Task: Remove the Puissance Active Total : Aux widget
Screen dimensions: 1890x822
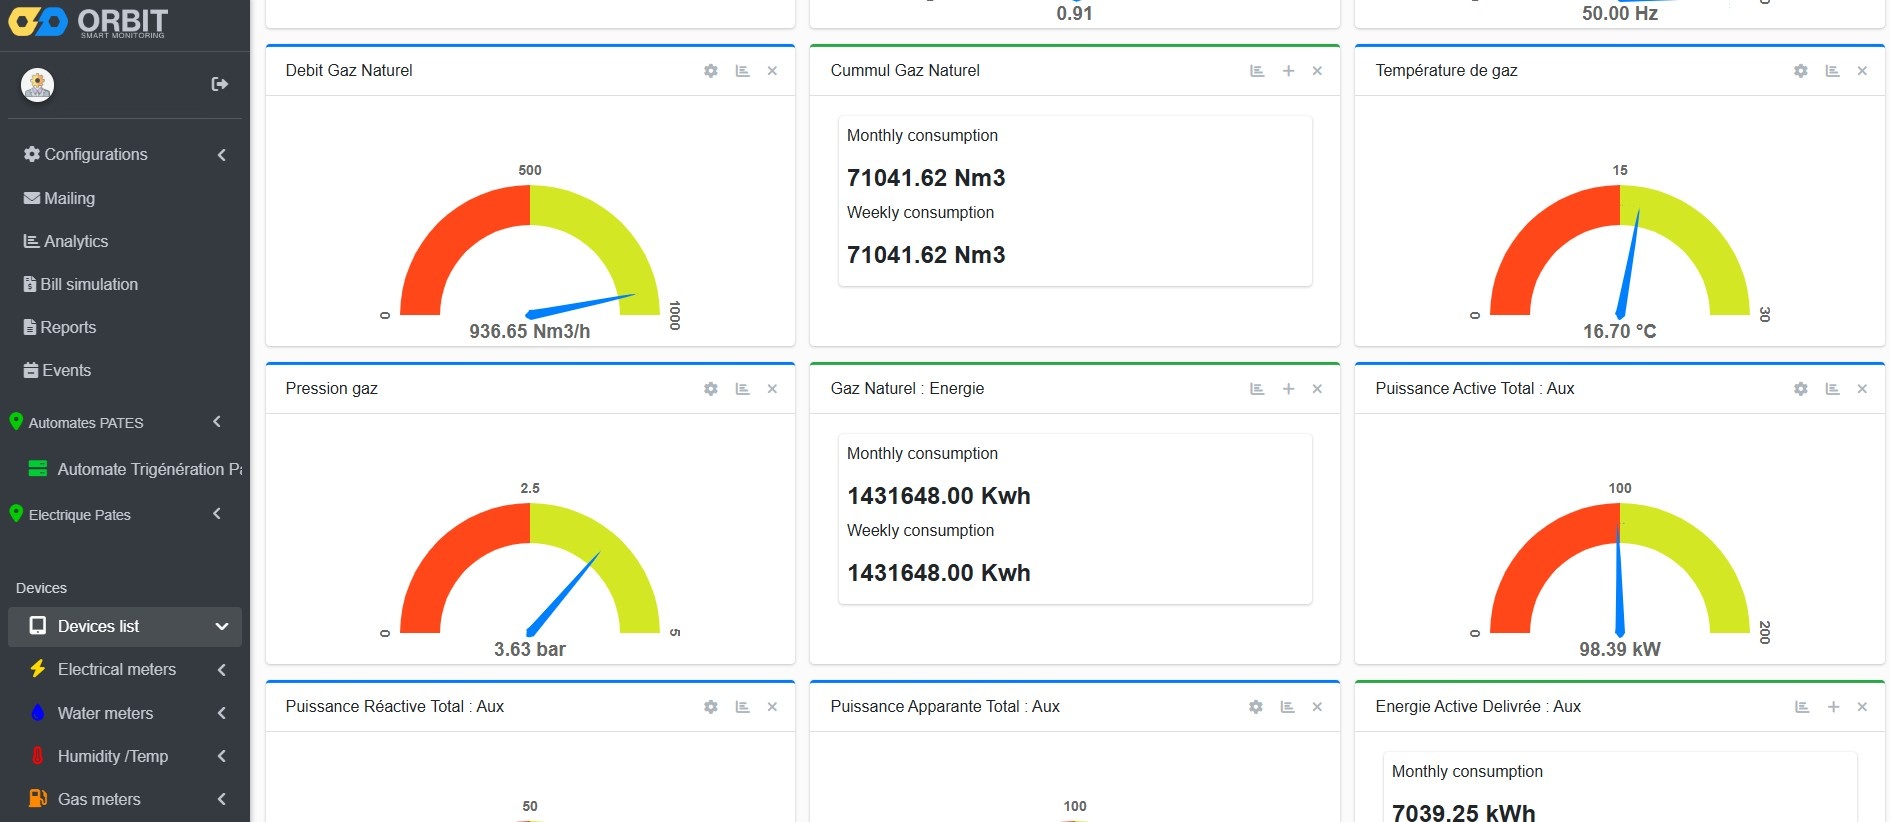Action: tap(1862, 389)
